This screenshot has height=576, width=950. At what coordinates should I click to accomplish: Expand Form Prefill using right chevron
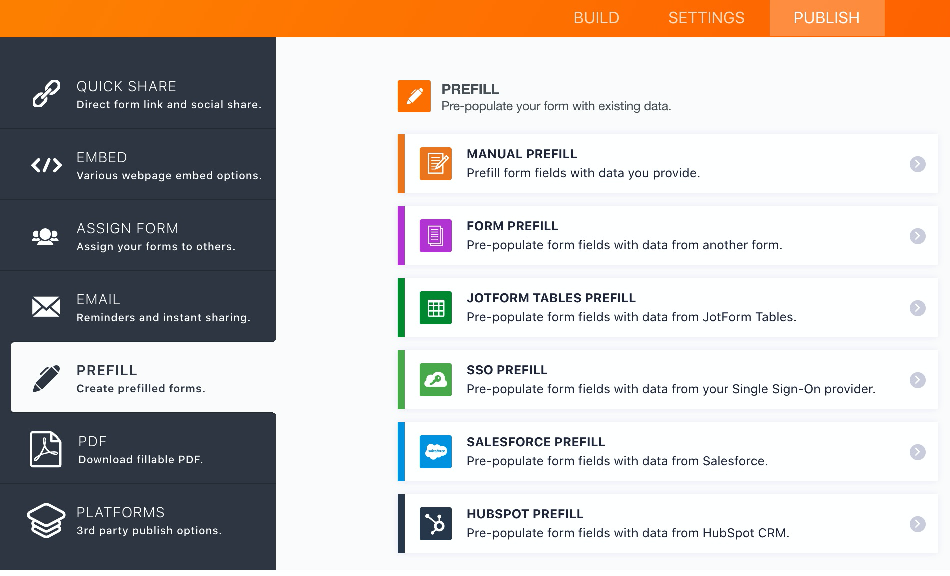tap(917, 236)
